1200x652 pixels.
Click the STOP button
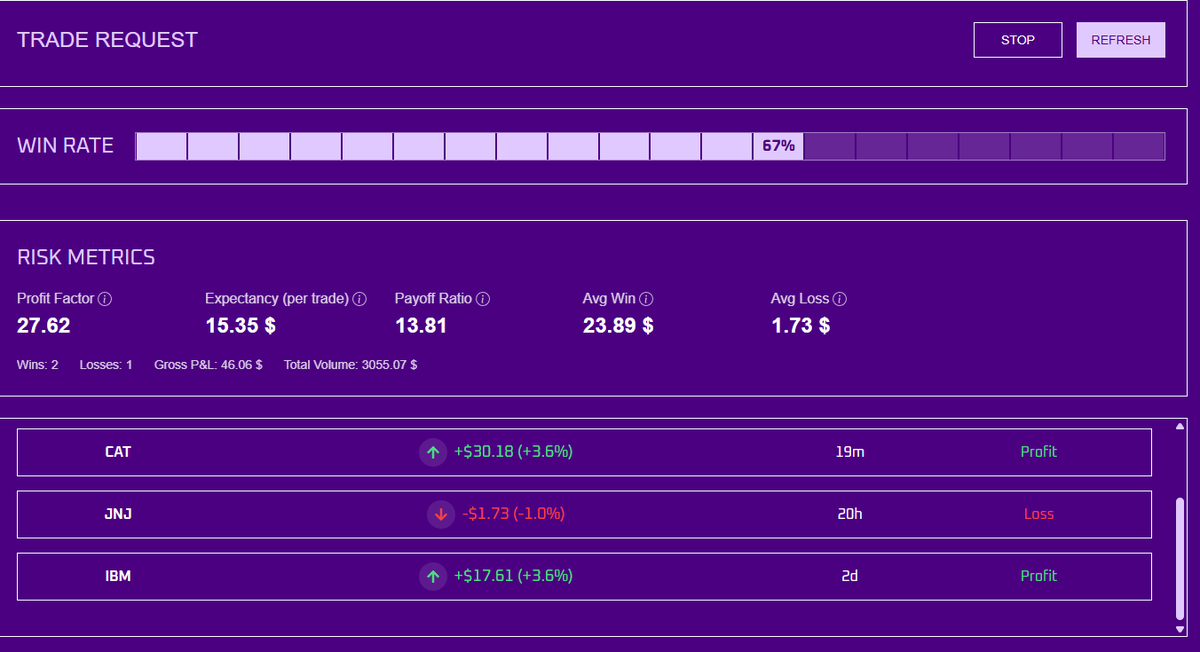point(1018,40)
